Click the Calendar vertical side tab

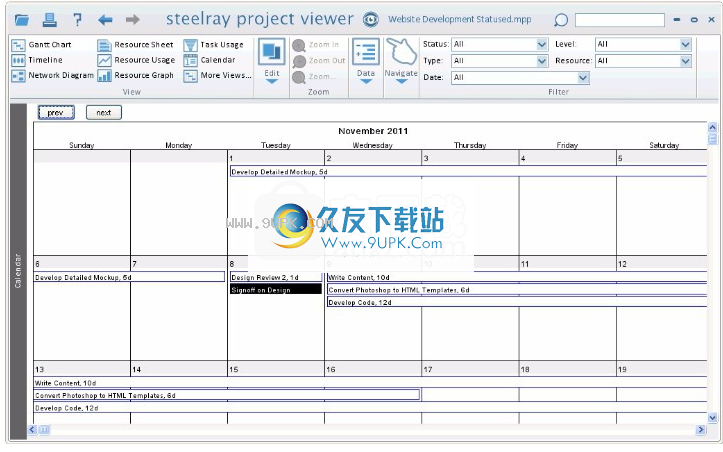click(18, 271)
